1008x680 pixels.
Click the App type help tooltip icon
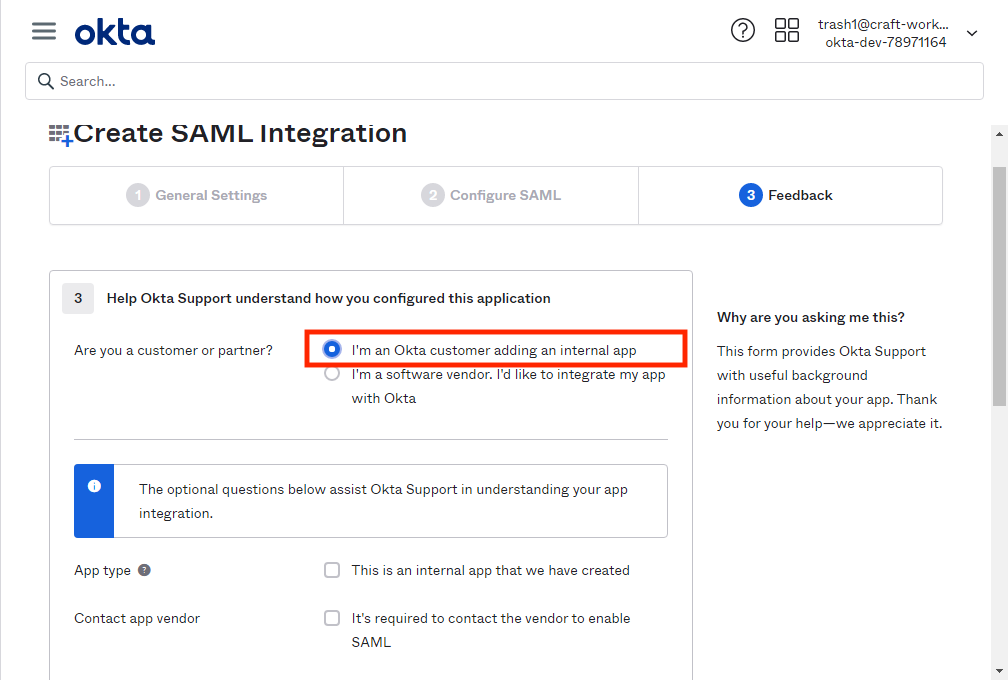[x=145, y=570]
